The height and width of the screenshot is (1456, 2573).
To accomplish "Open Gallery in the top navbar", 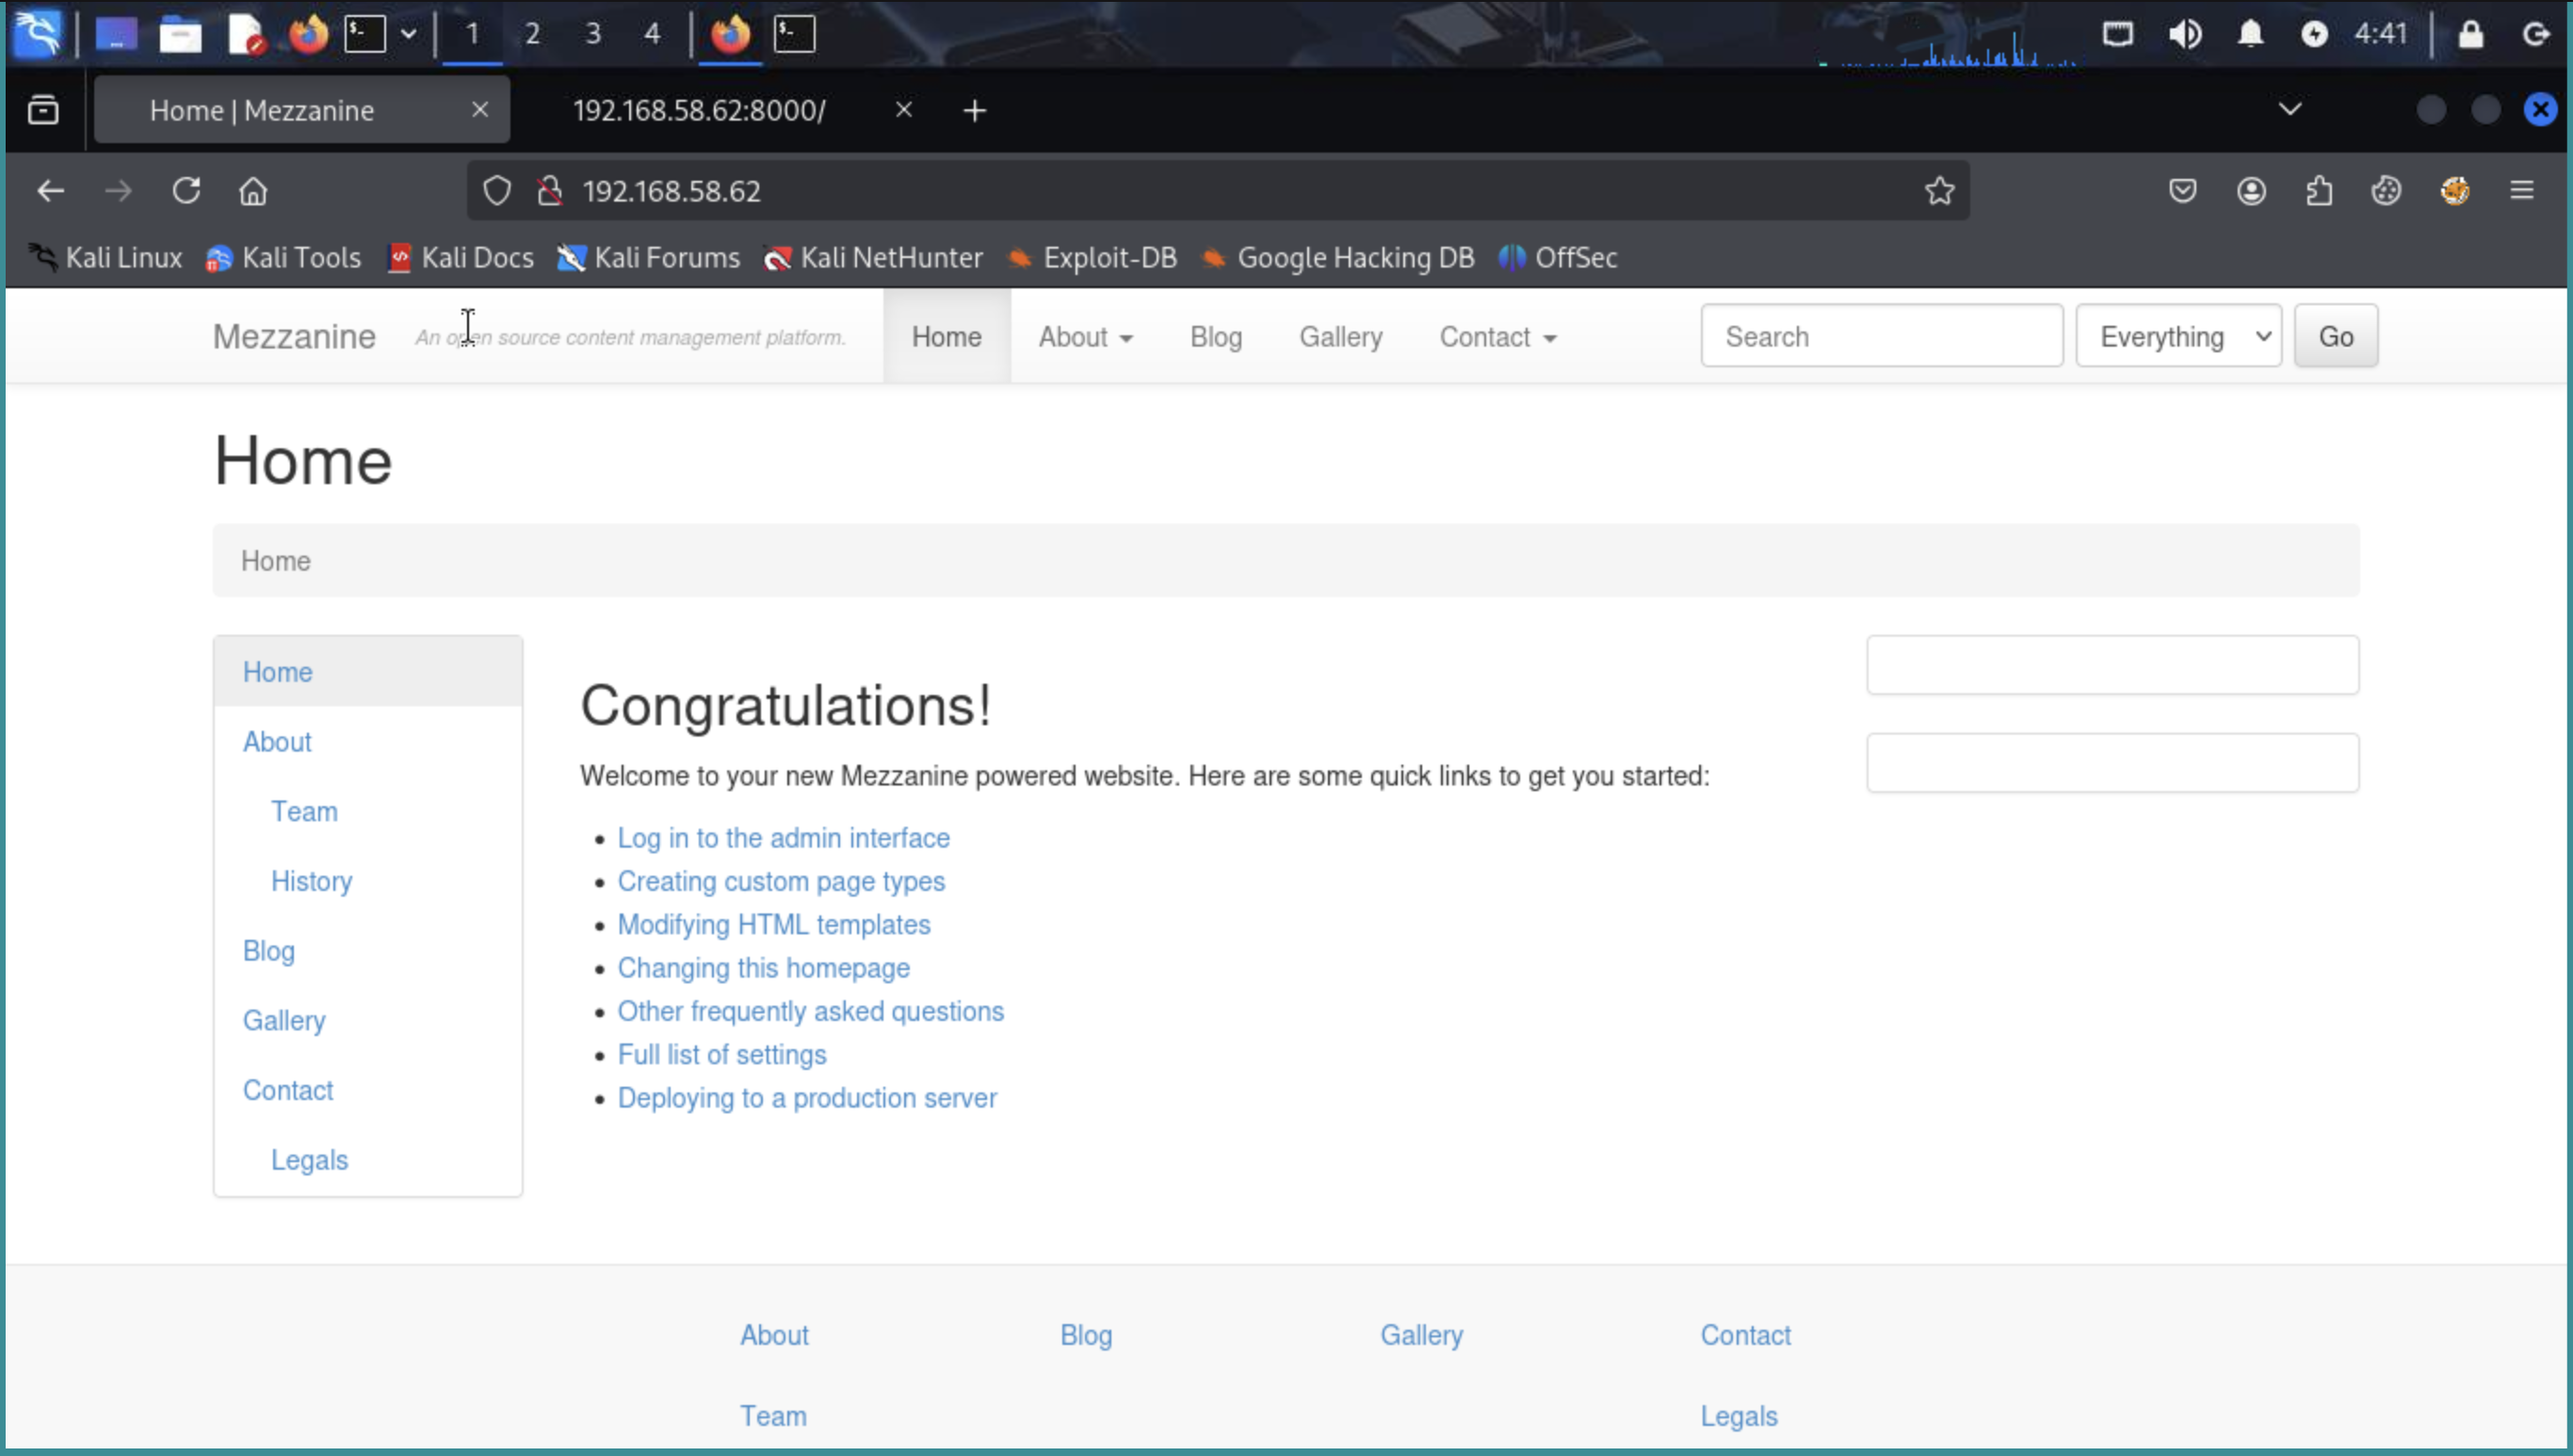I will (1340, 337).
